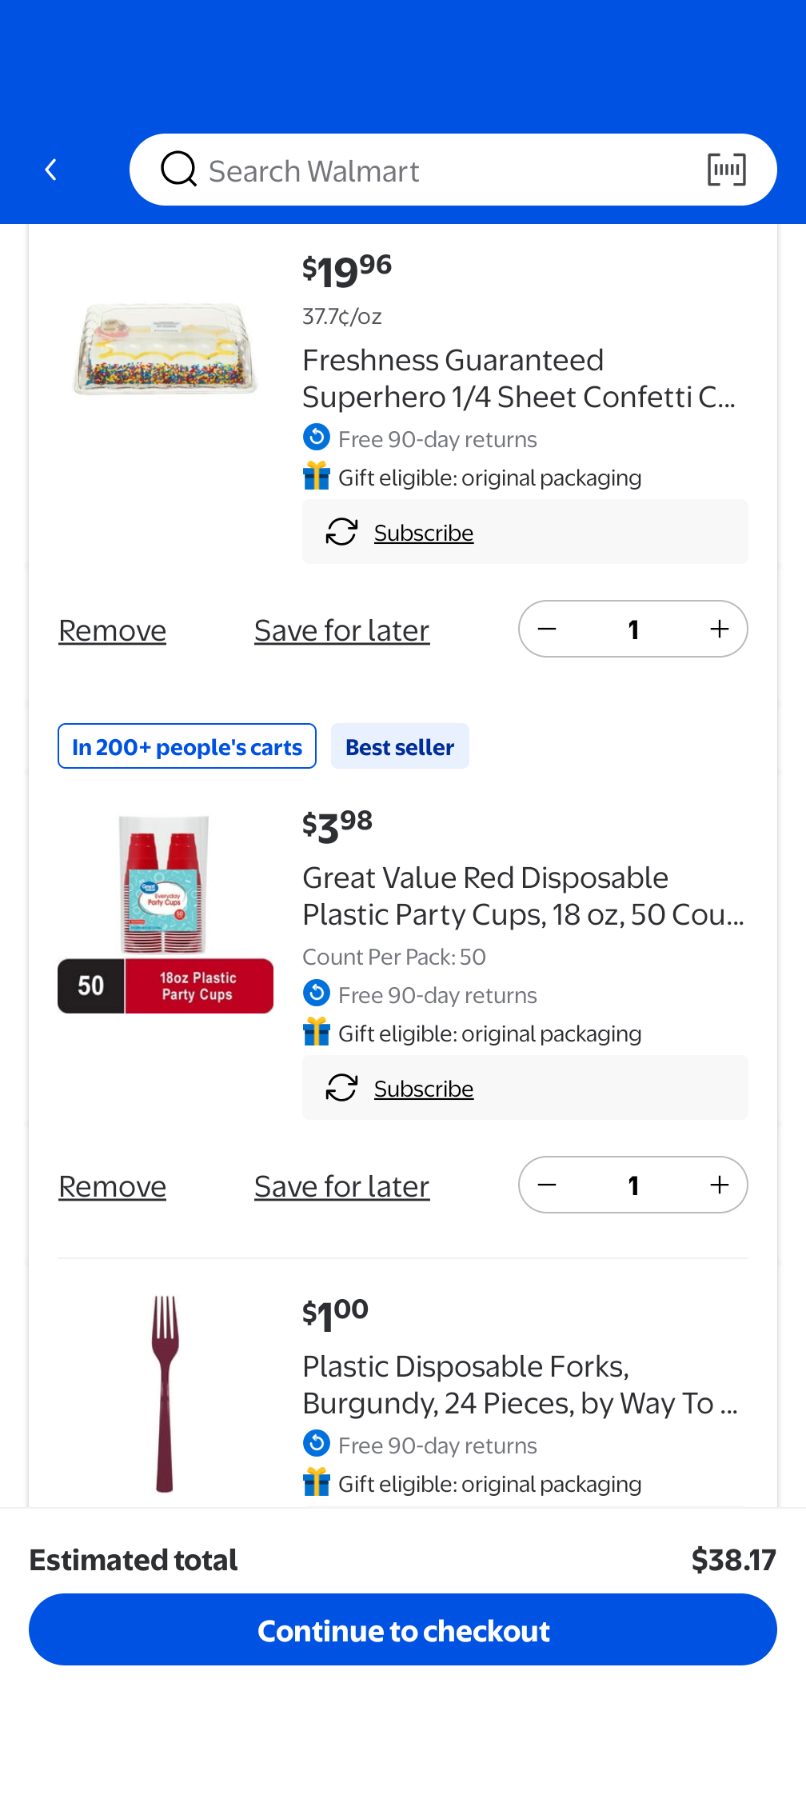
Task: Save the party cups for later
Action: pos(341,1187)
